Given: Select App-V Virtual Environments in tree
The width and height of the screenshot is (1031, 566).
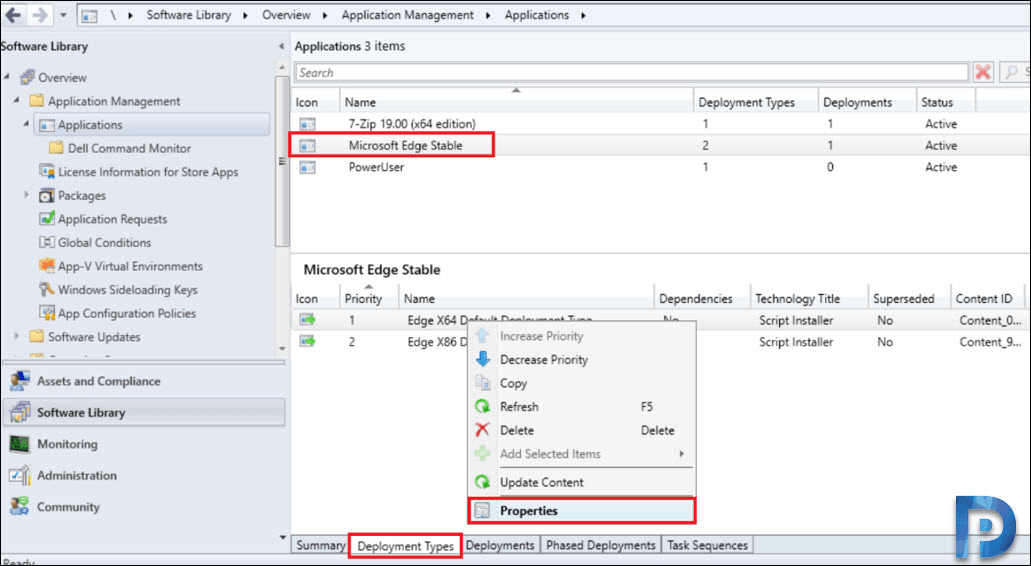Looking at the screenshot, I should [130, 266].
